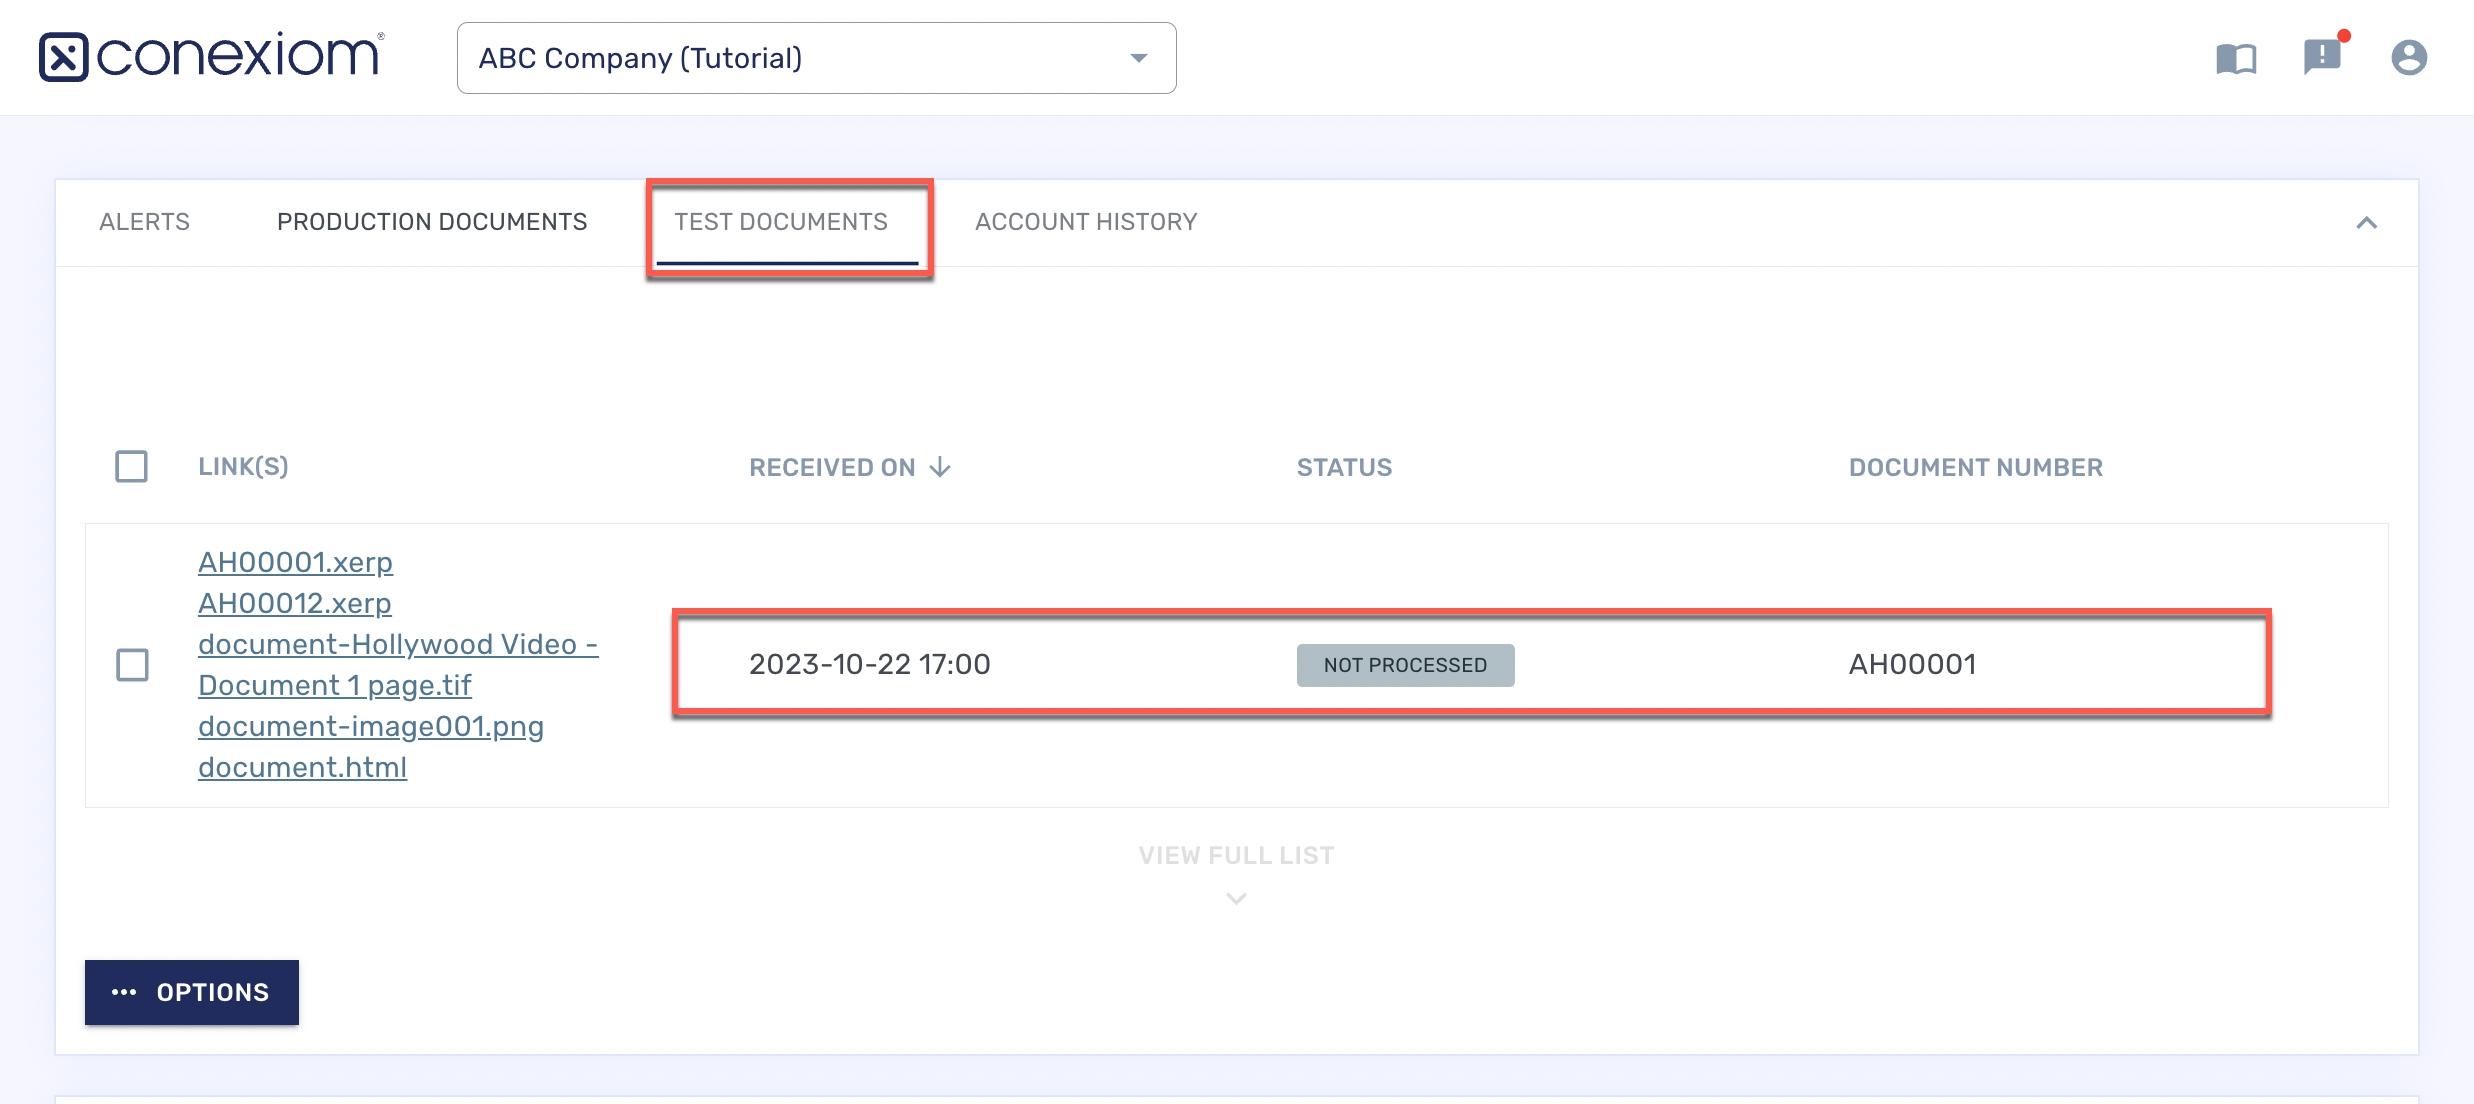Select the Test Documents tab
The width and height of the screenshot is (2474, 1104).
781,222
